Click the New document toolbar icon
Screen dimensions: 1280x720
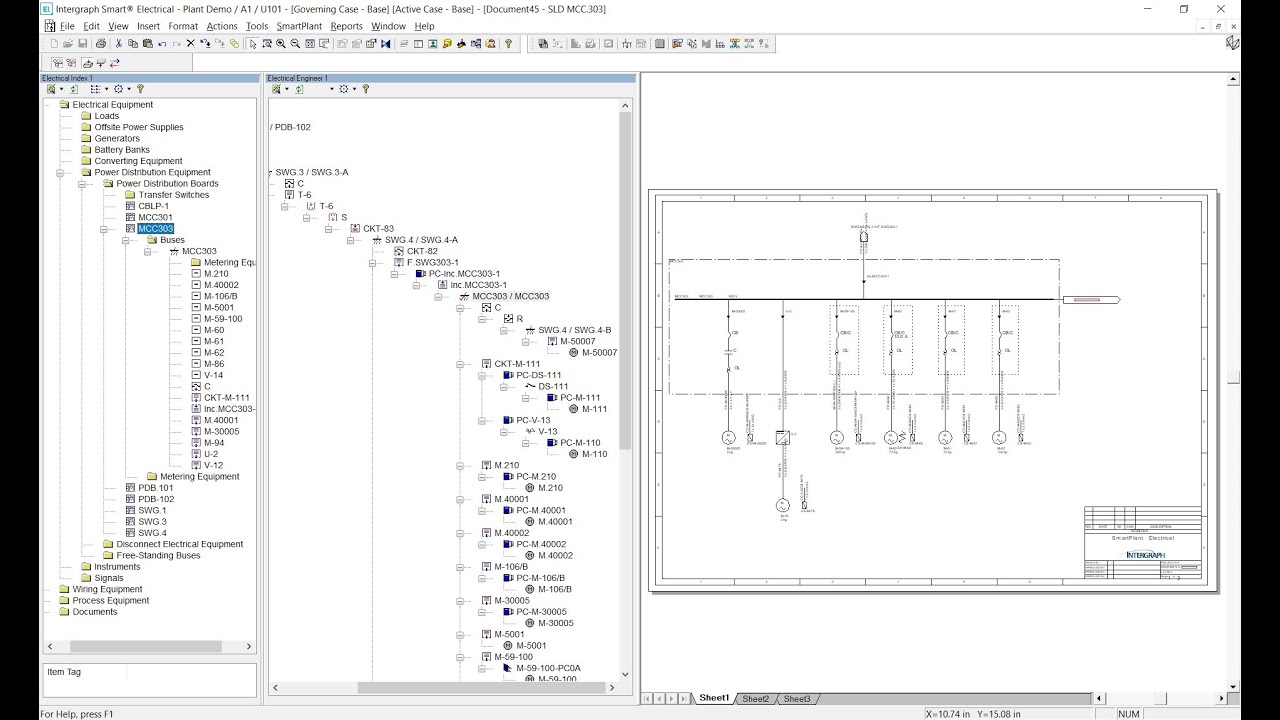coord(54,43)
